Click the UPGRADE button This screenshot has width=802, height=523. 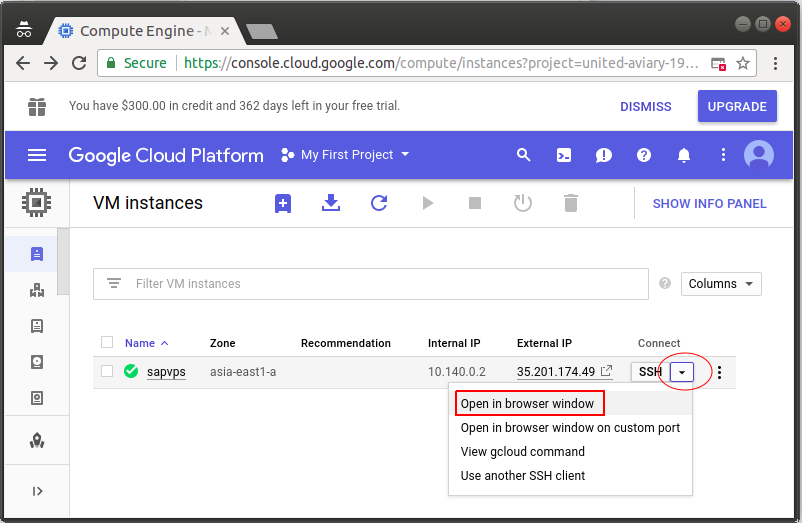tap(737, 106)
